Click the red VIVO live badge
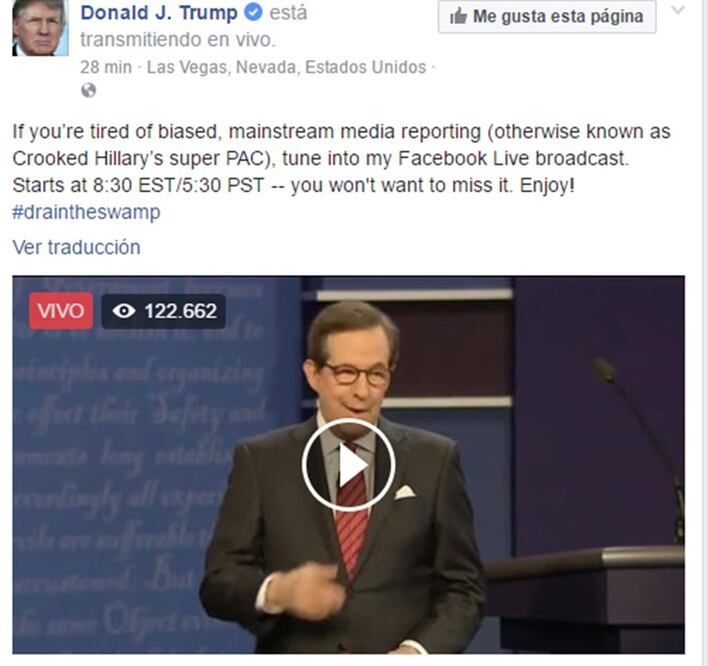Viewport: 708px width, 666px height. tap(61, 311)
